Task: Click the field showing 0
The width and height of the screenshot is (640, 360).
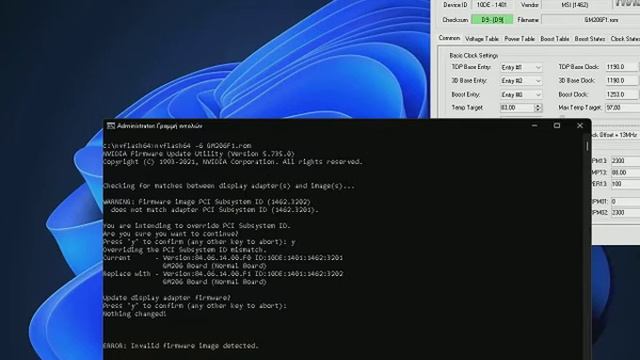Action: (x=625, y=202)
